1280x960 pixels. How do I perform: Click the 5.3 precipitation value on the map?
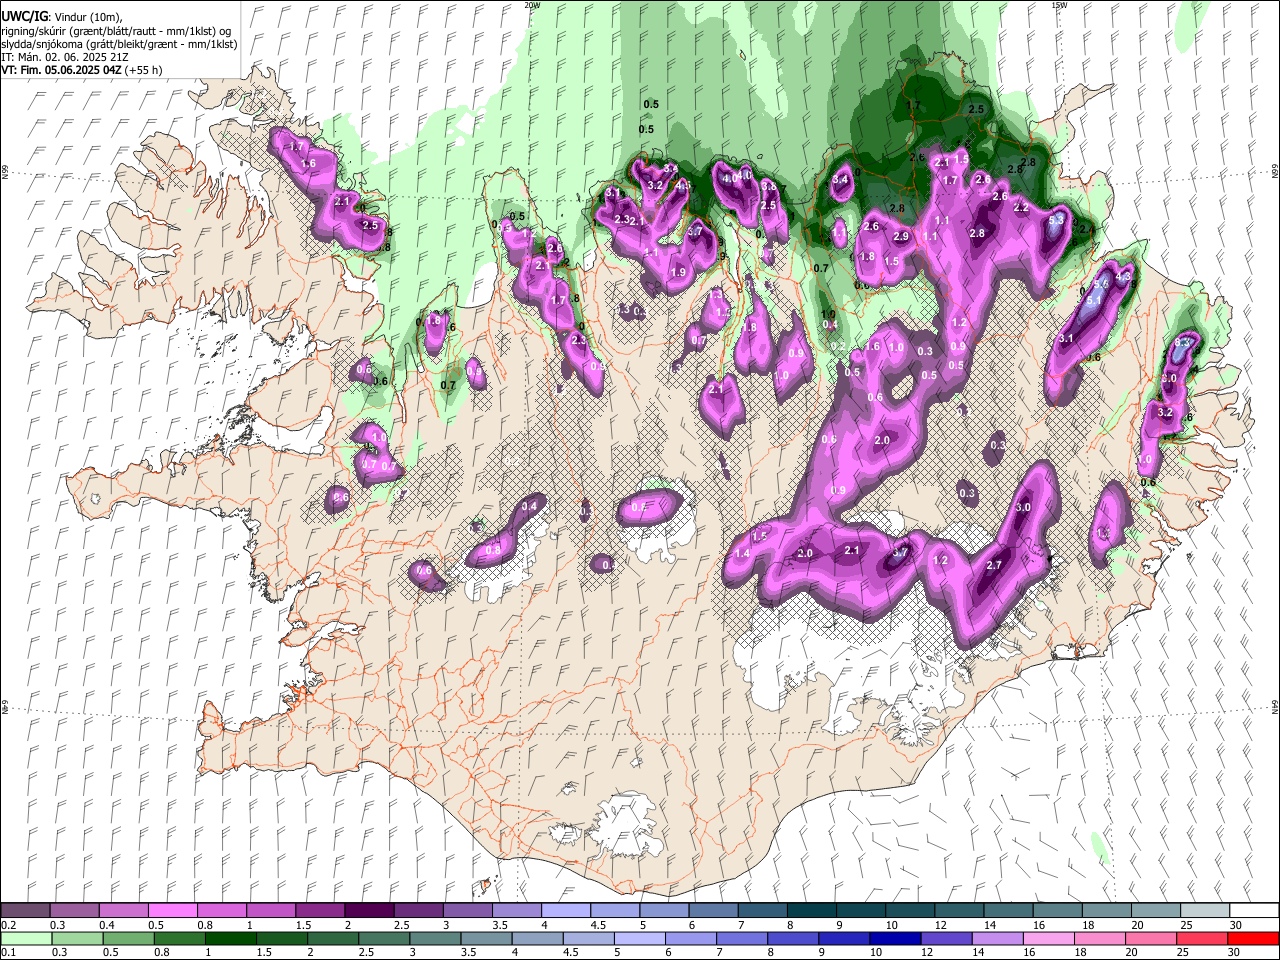click(x=1057, y=220)
